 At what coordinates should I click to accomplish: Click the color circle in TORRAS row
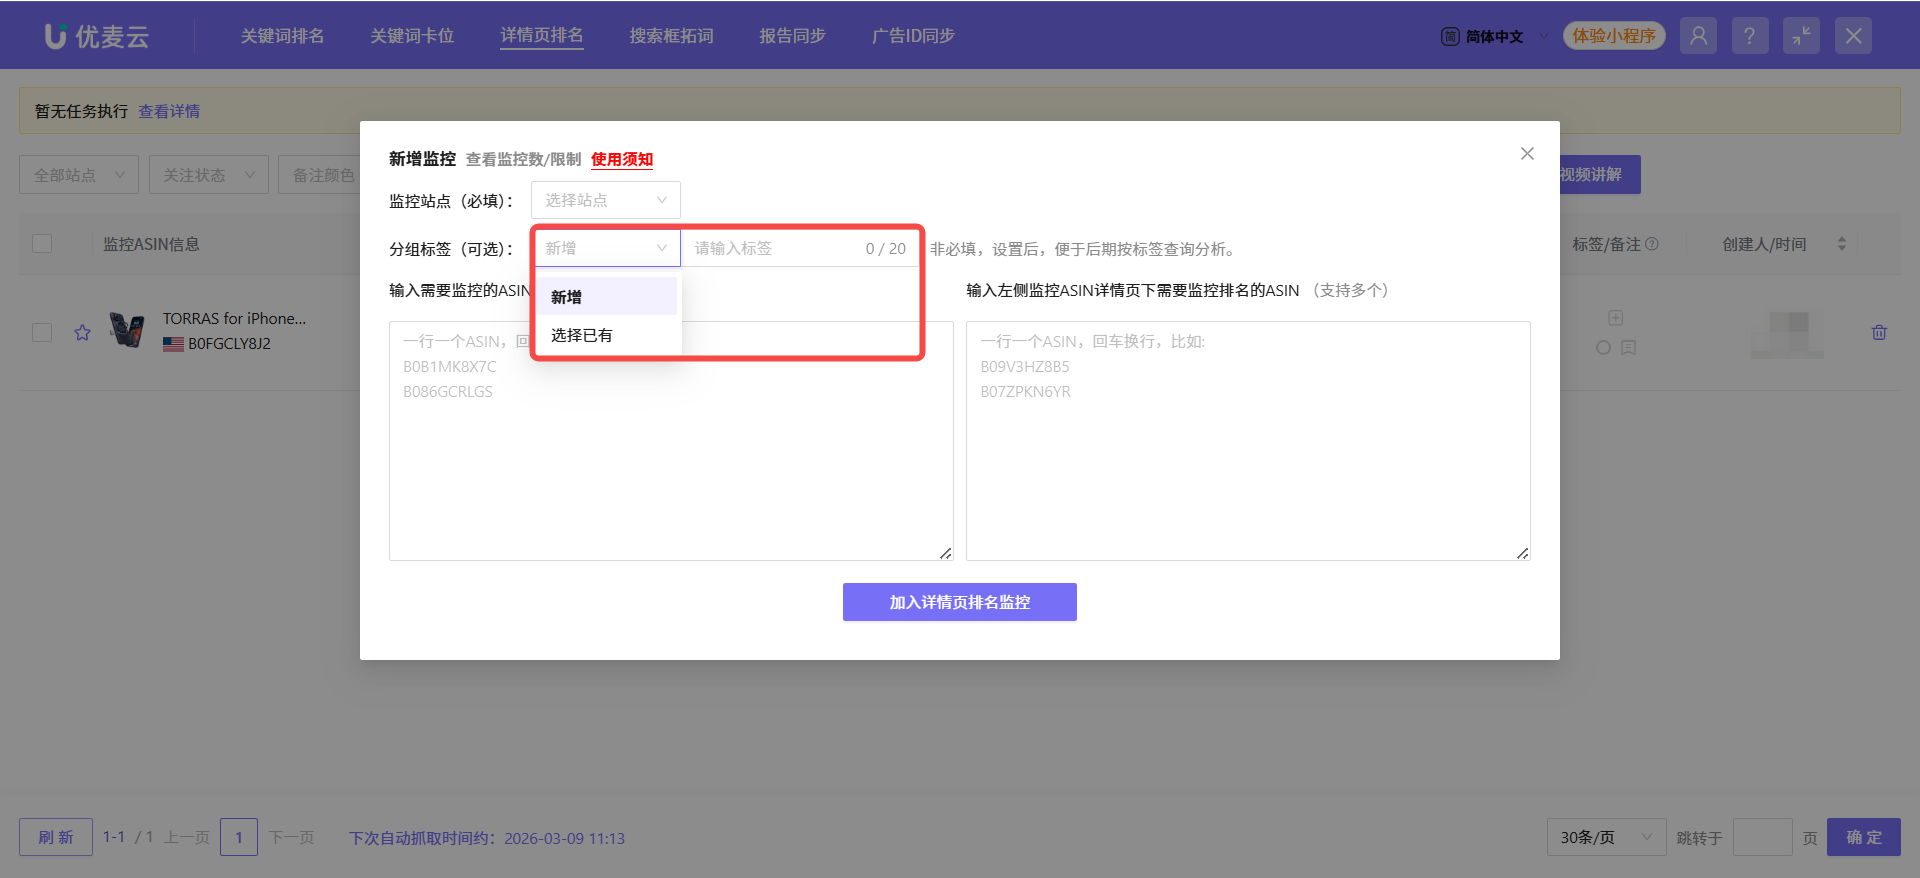[1603, 347]
